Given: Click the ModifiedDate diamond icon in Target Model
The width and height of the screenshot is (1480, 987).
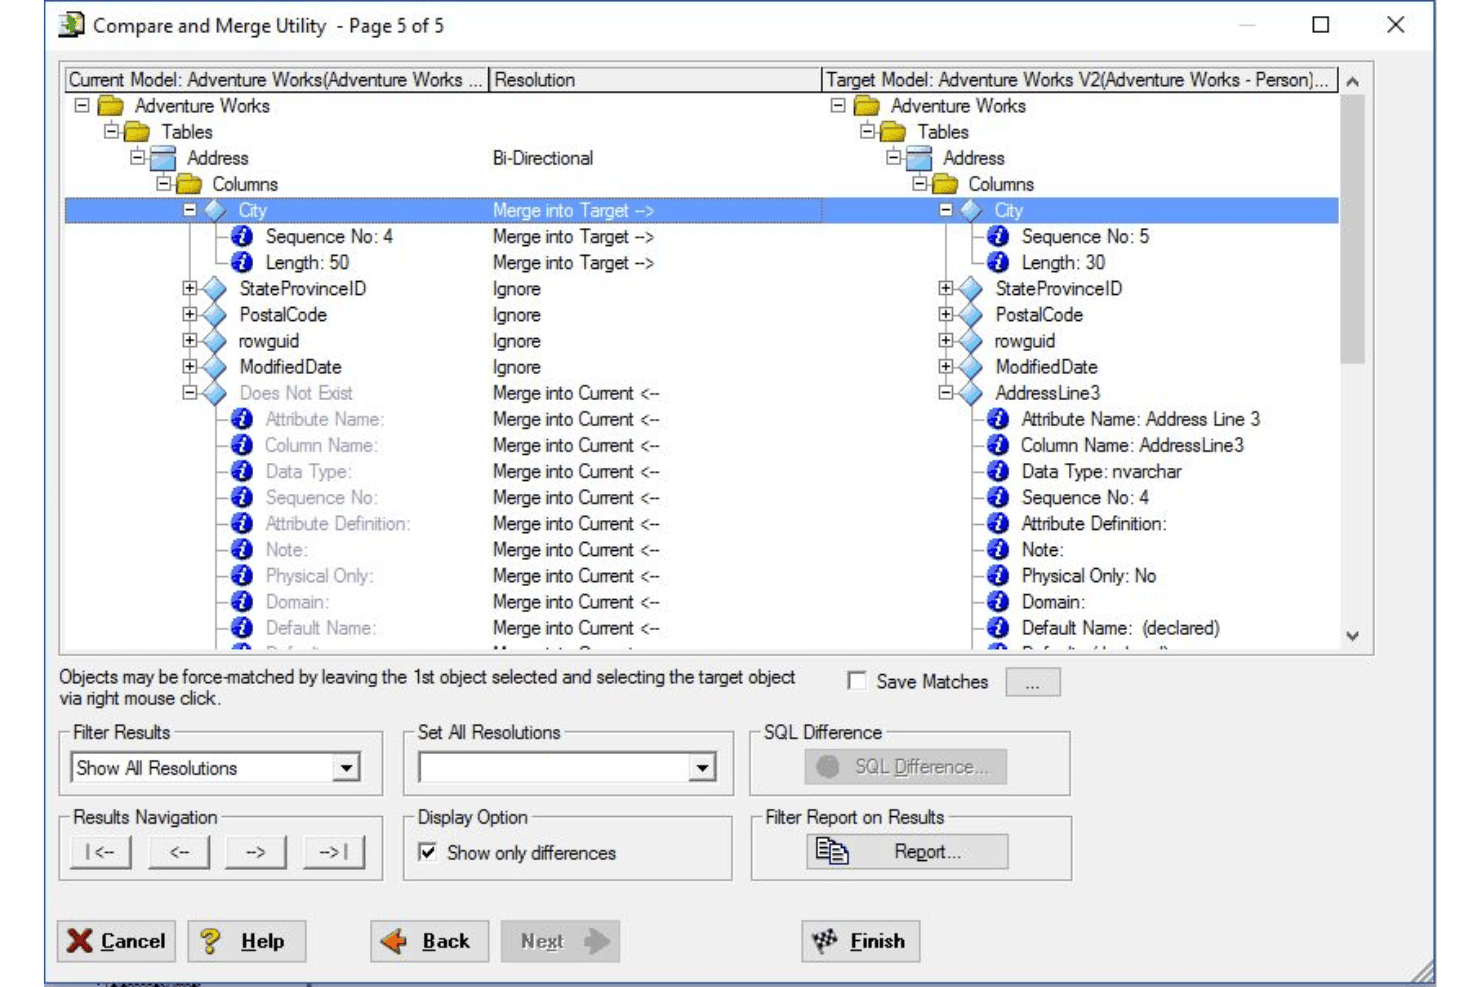Looking at the screenshot, I should 971,367.
